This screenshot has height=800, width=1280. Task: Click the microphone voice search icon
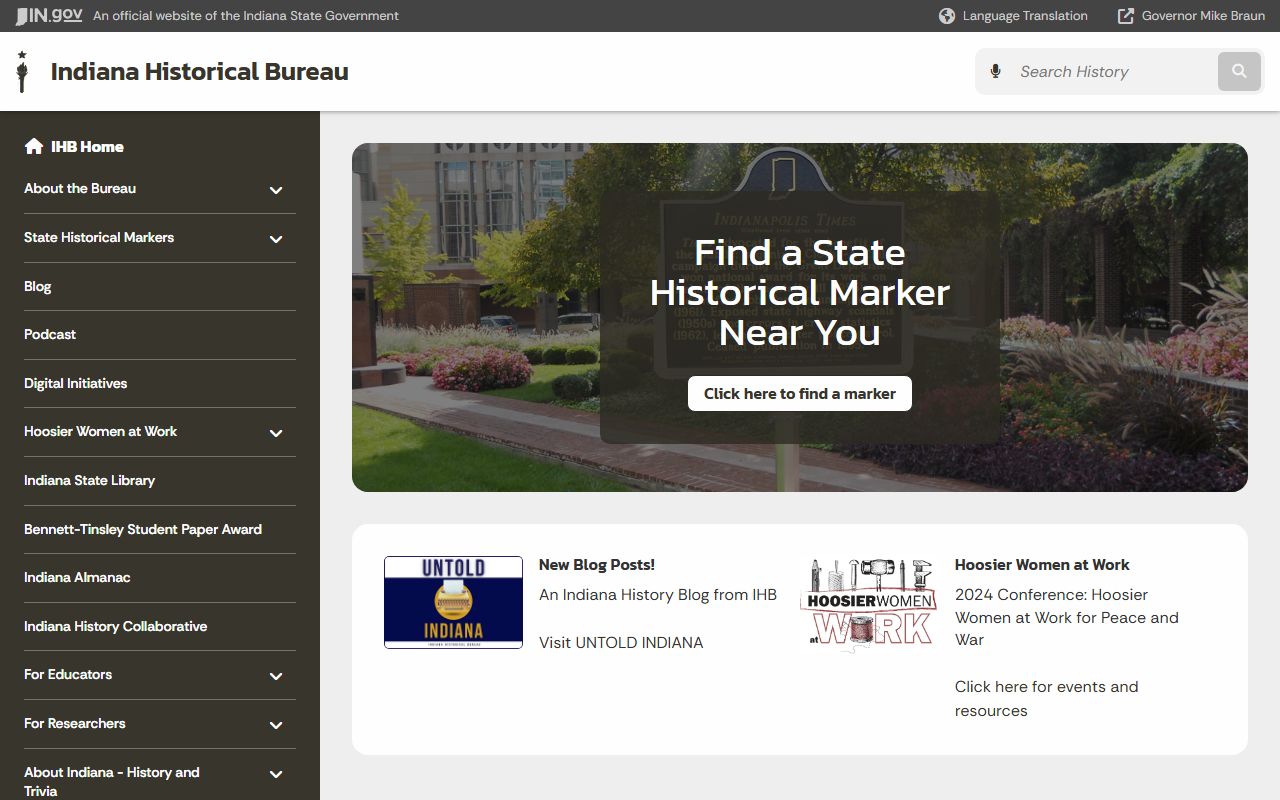coord(995,72)
